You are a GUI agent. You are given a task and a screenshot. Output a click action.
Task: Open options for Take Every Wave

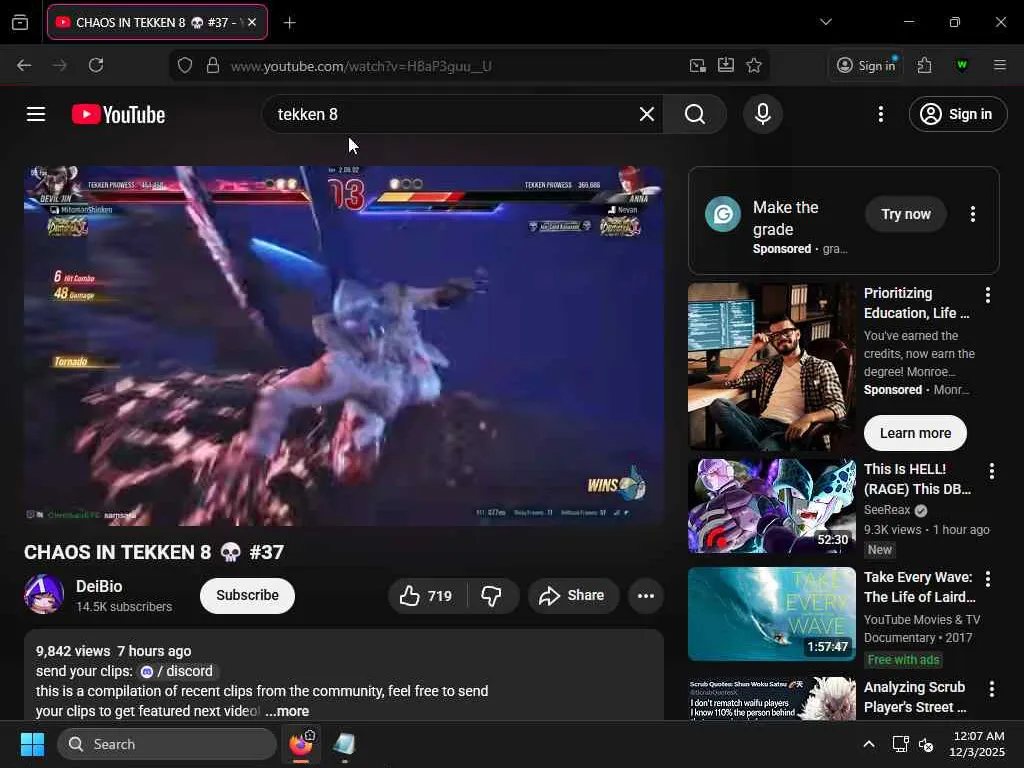point(988,579)
